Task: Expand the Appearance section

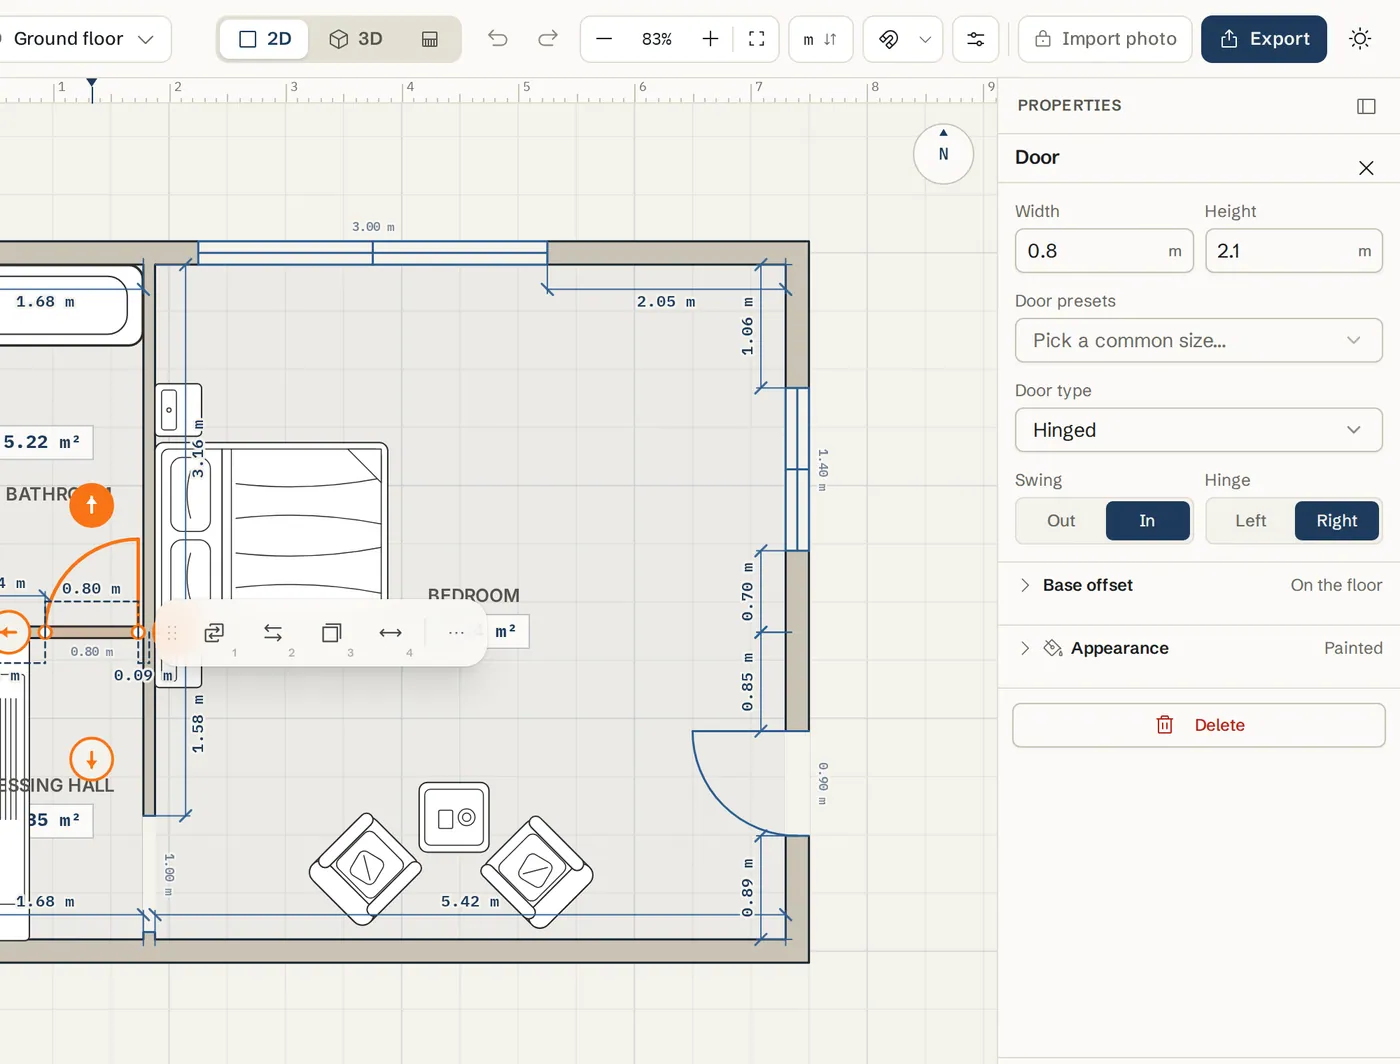Action: (x=1199, y=648)
